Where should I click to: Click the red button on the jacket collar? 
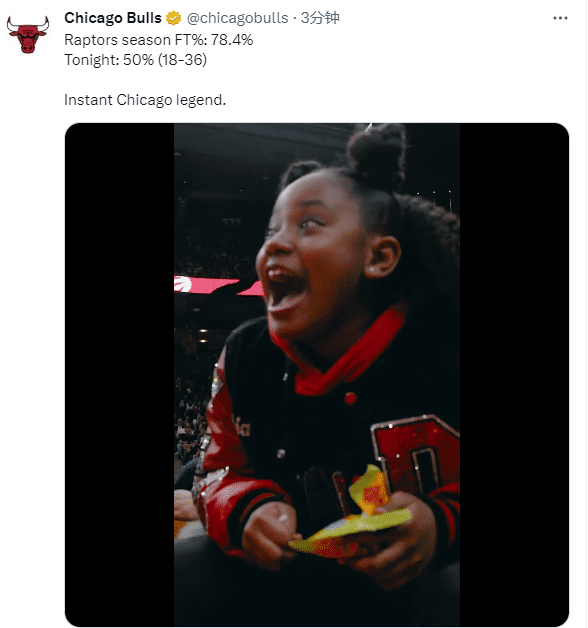(350, 398)
